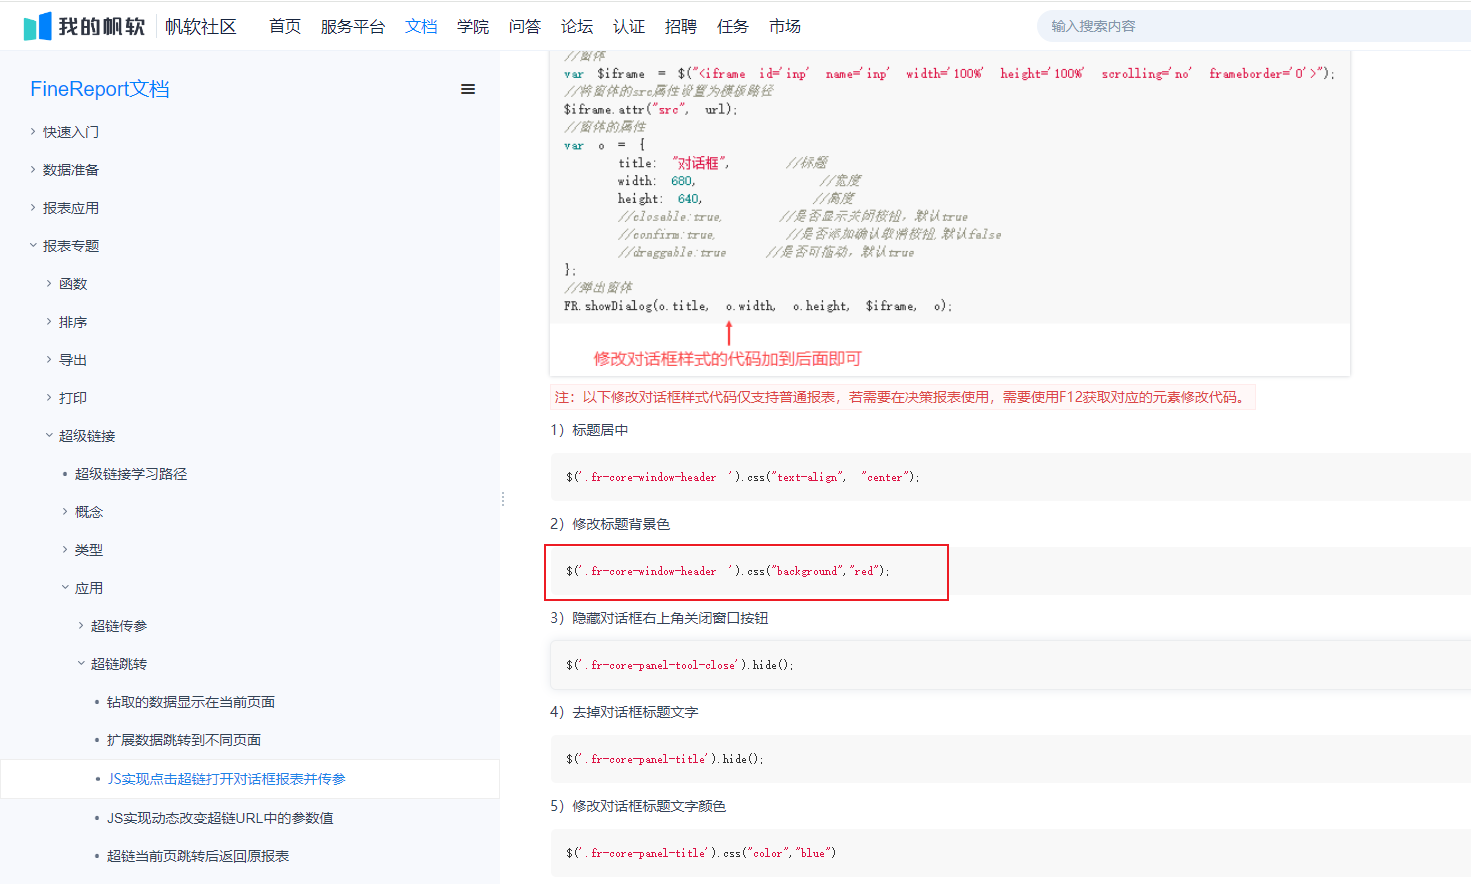1471x884 pixels.
Task: Expand the 排序 chevron
Action: (x=49, y=321)
